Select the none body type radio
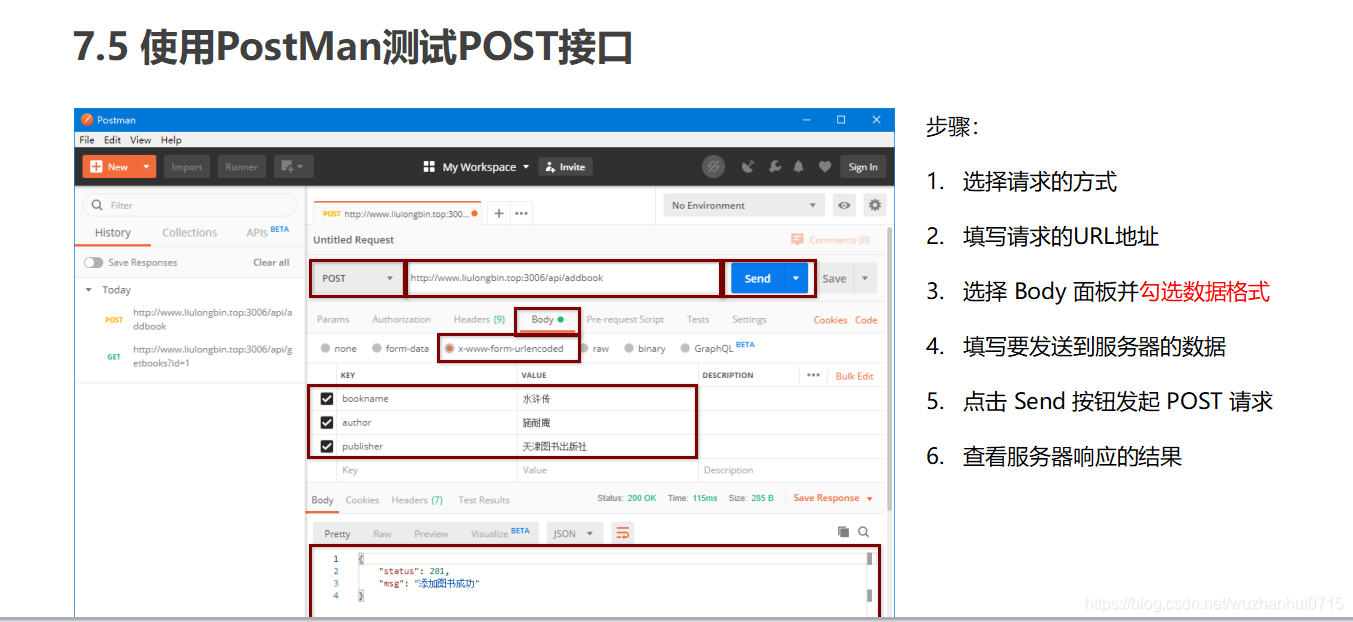Viewport: 1353px width, 622px height. click(326, 348)
